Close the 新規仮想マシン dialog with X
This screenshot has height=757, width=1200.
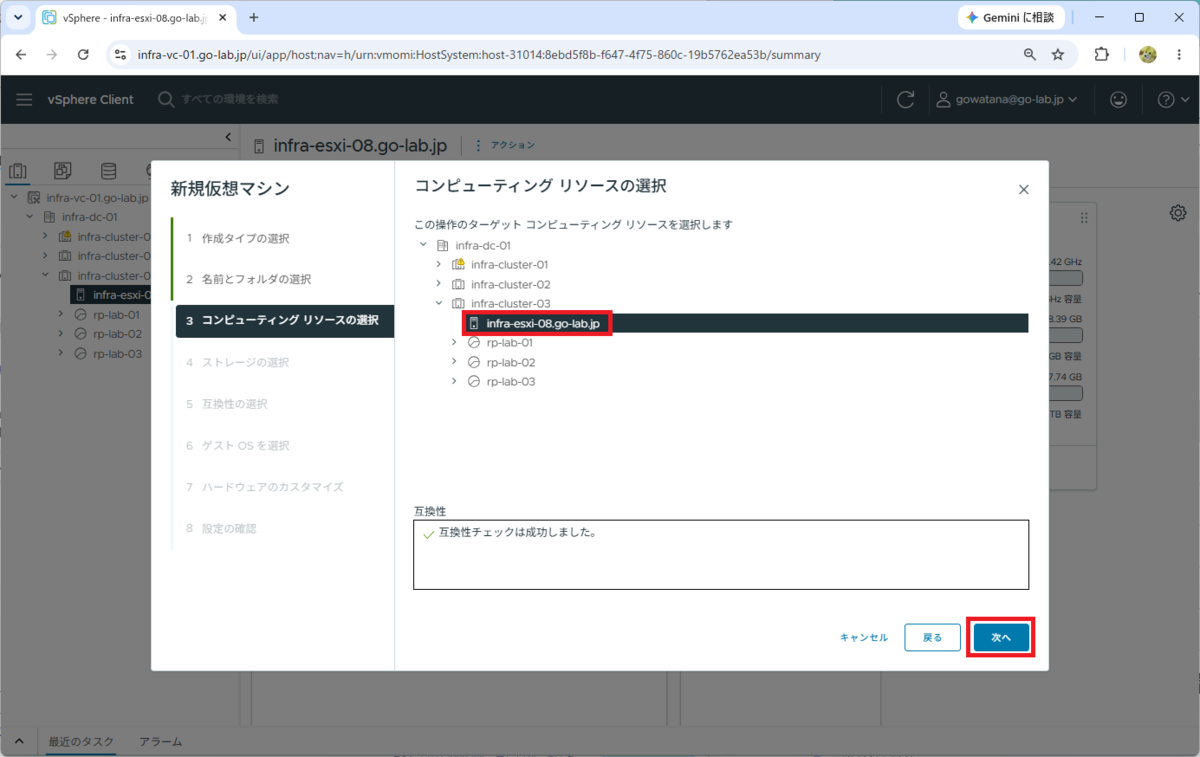(x=1023, y=189)
